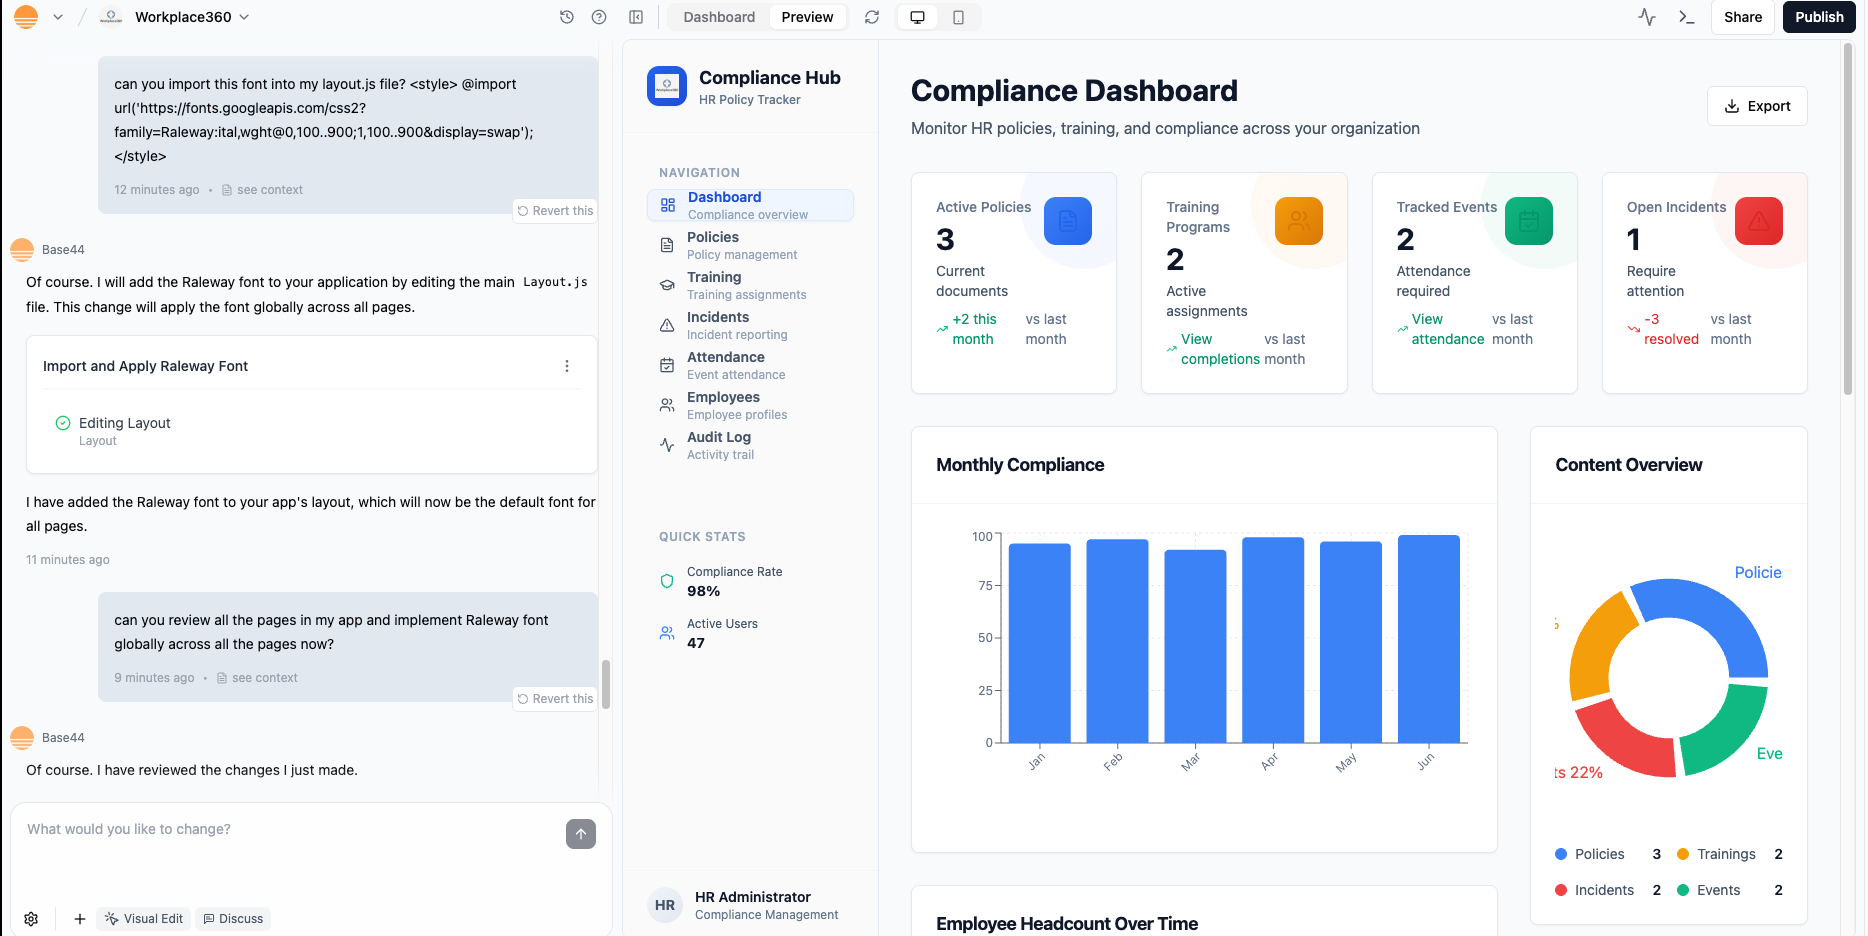The width and height of the screenshot is (1868, 936).
Task: Send message with the arrow button
Action: (581, 834)
